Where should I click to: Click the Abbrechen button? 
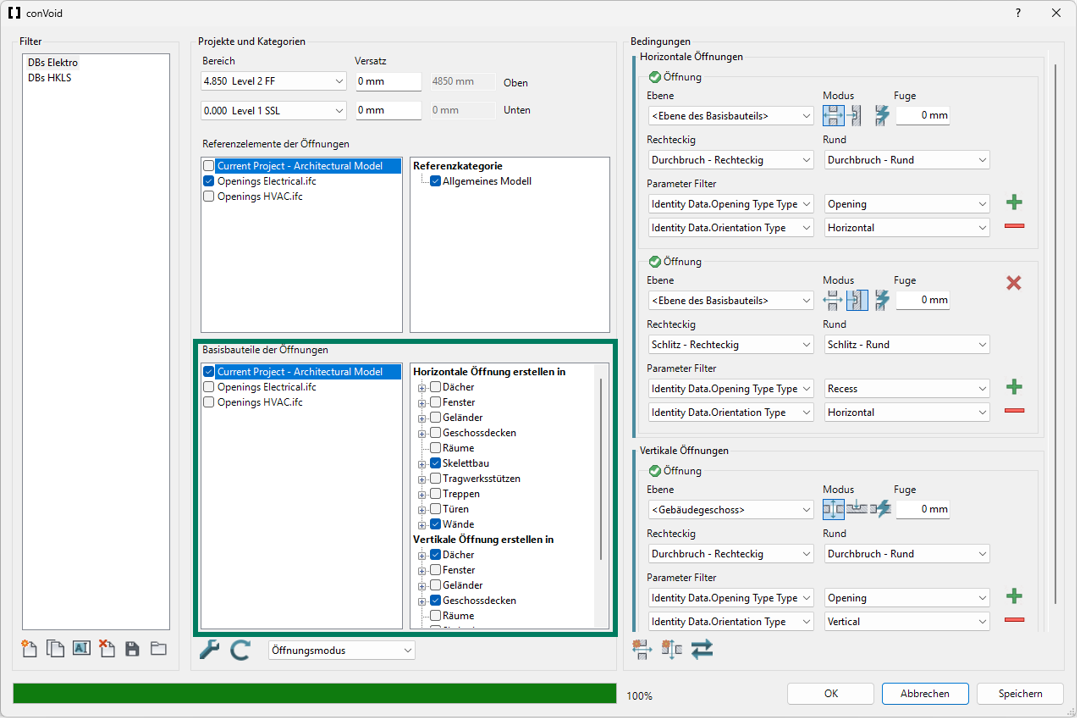(925, 695)
